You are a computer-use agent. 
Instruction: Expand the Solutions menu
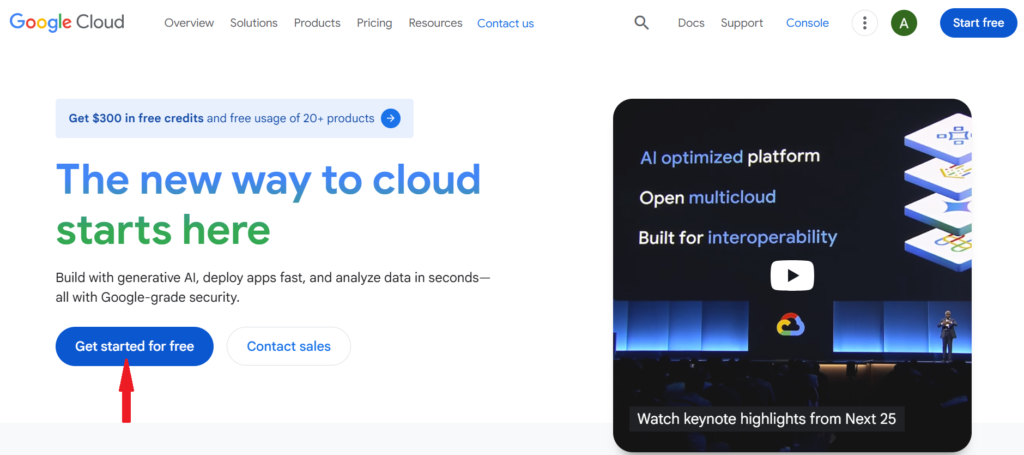(x=254, y=23)
